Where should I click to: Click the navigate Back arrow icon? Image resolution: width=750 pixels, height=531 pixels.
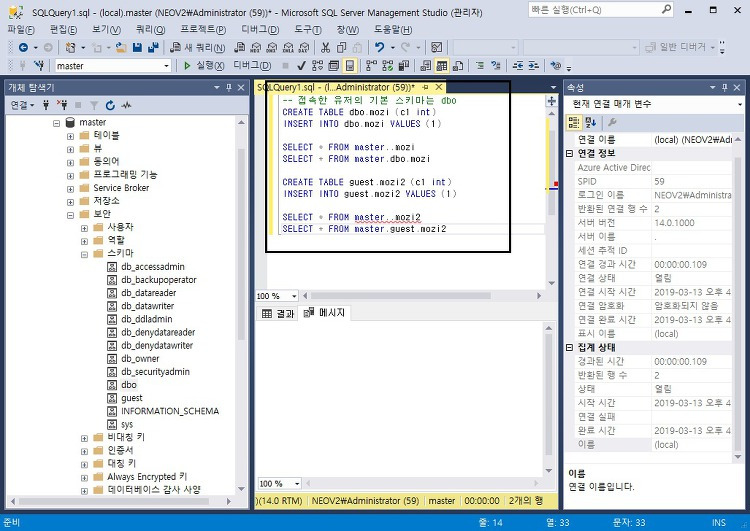tap(22, 47)
